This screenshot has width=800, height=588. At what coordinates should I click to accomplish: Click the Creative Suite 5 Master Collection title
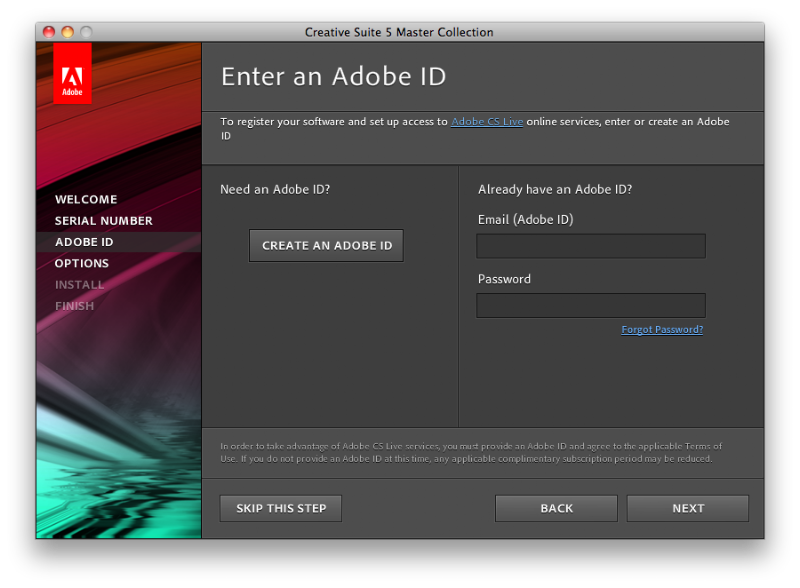click(399, 32)
